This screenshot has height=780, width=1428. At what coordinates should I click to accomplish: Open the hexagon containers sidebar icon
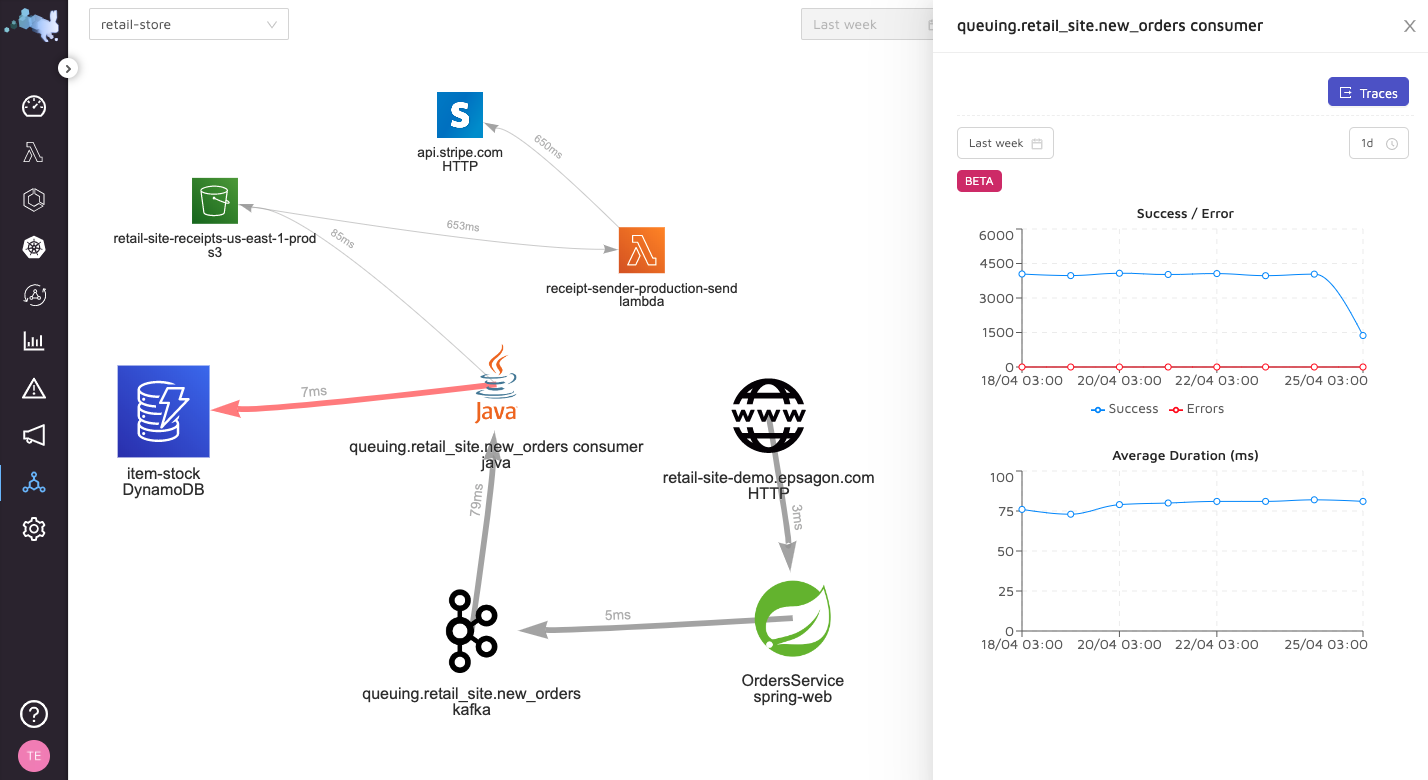[34, 200]
